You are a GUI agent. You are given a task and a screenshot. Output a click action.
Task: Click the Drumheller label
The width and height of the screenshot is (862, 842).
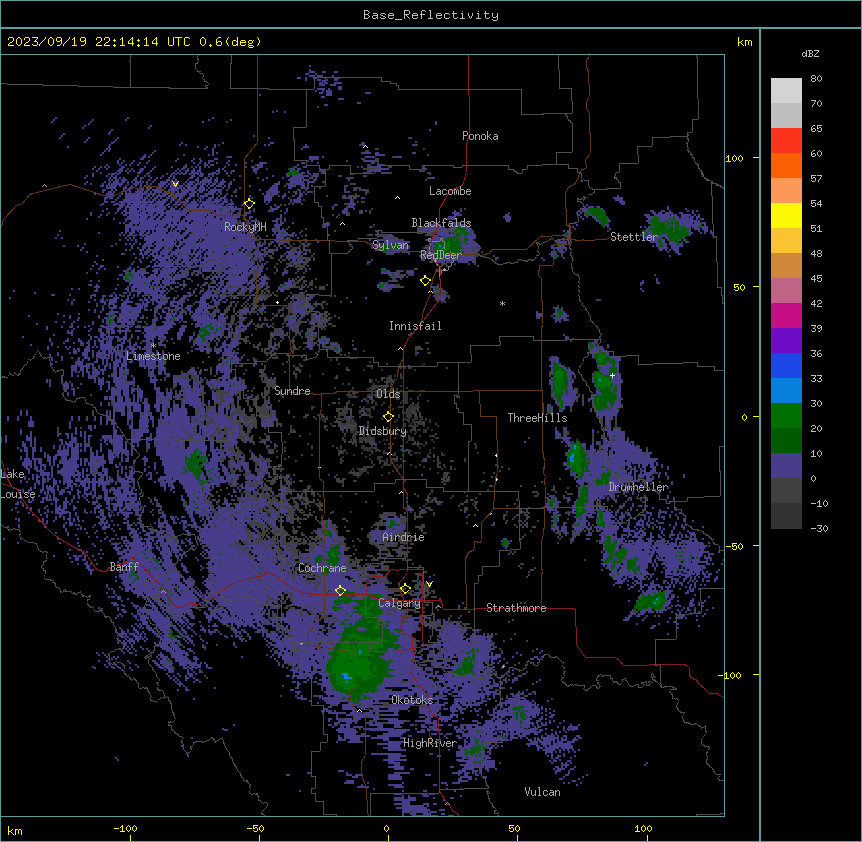638,487
